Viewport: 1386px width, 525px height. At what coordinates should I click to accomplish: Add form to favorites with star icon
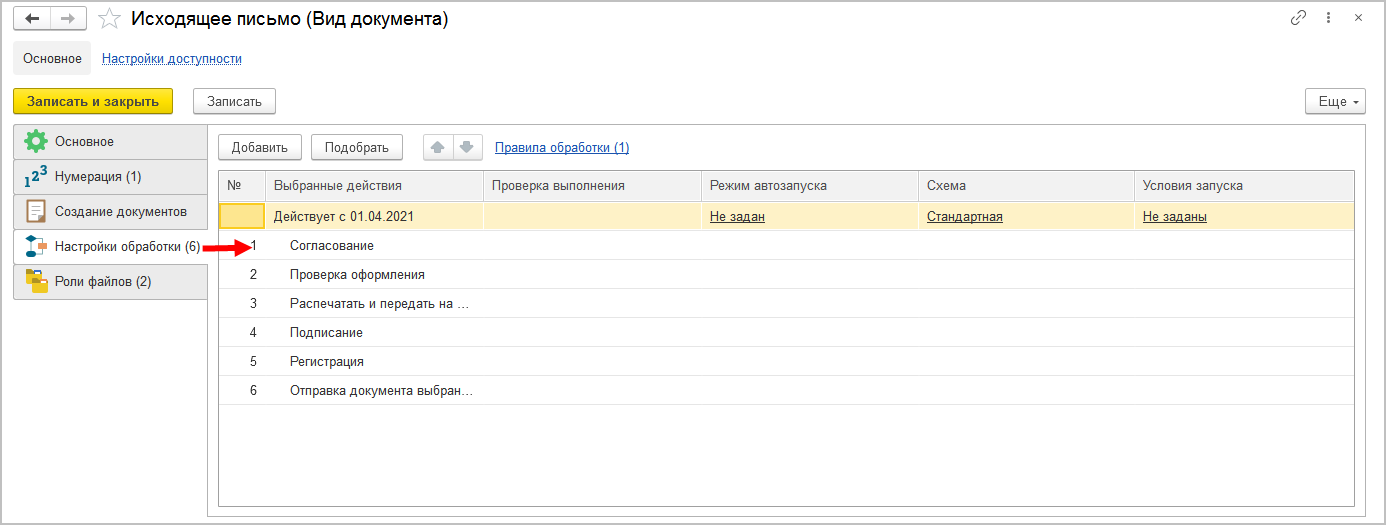110,19
